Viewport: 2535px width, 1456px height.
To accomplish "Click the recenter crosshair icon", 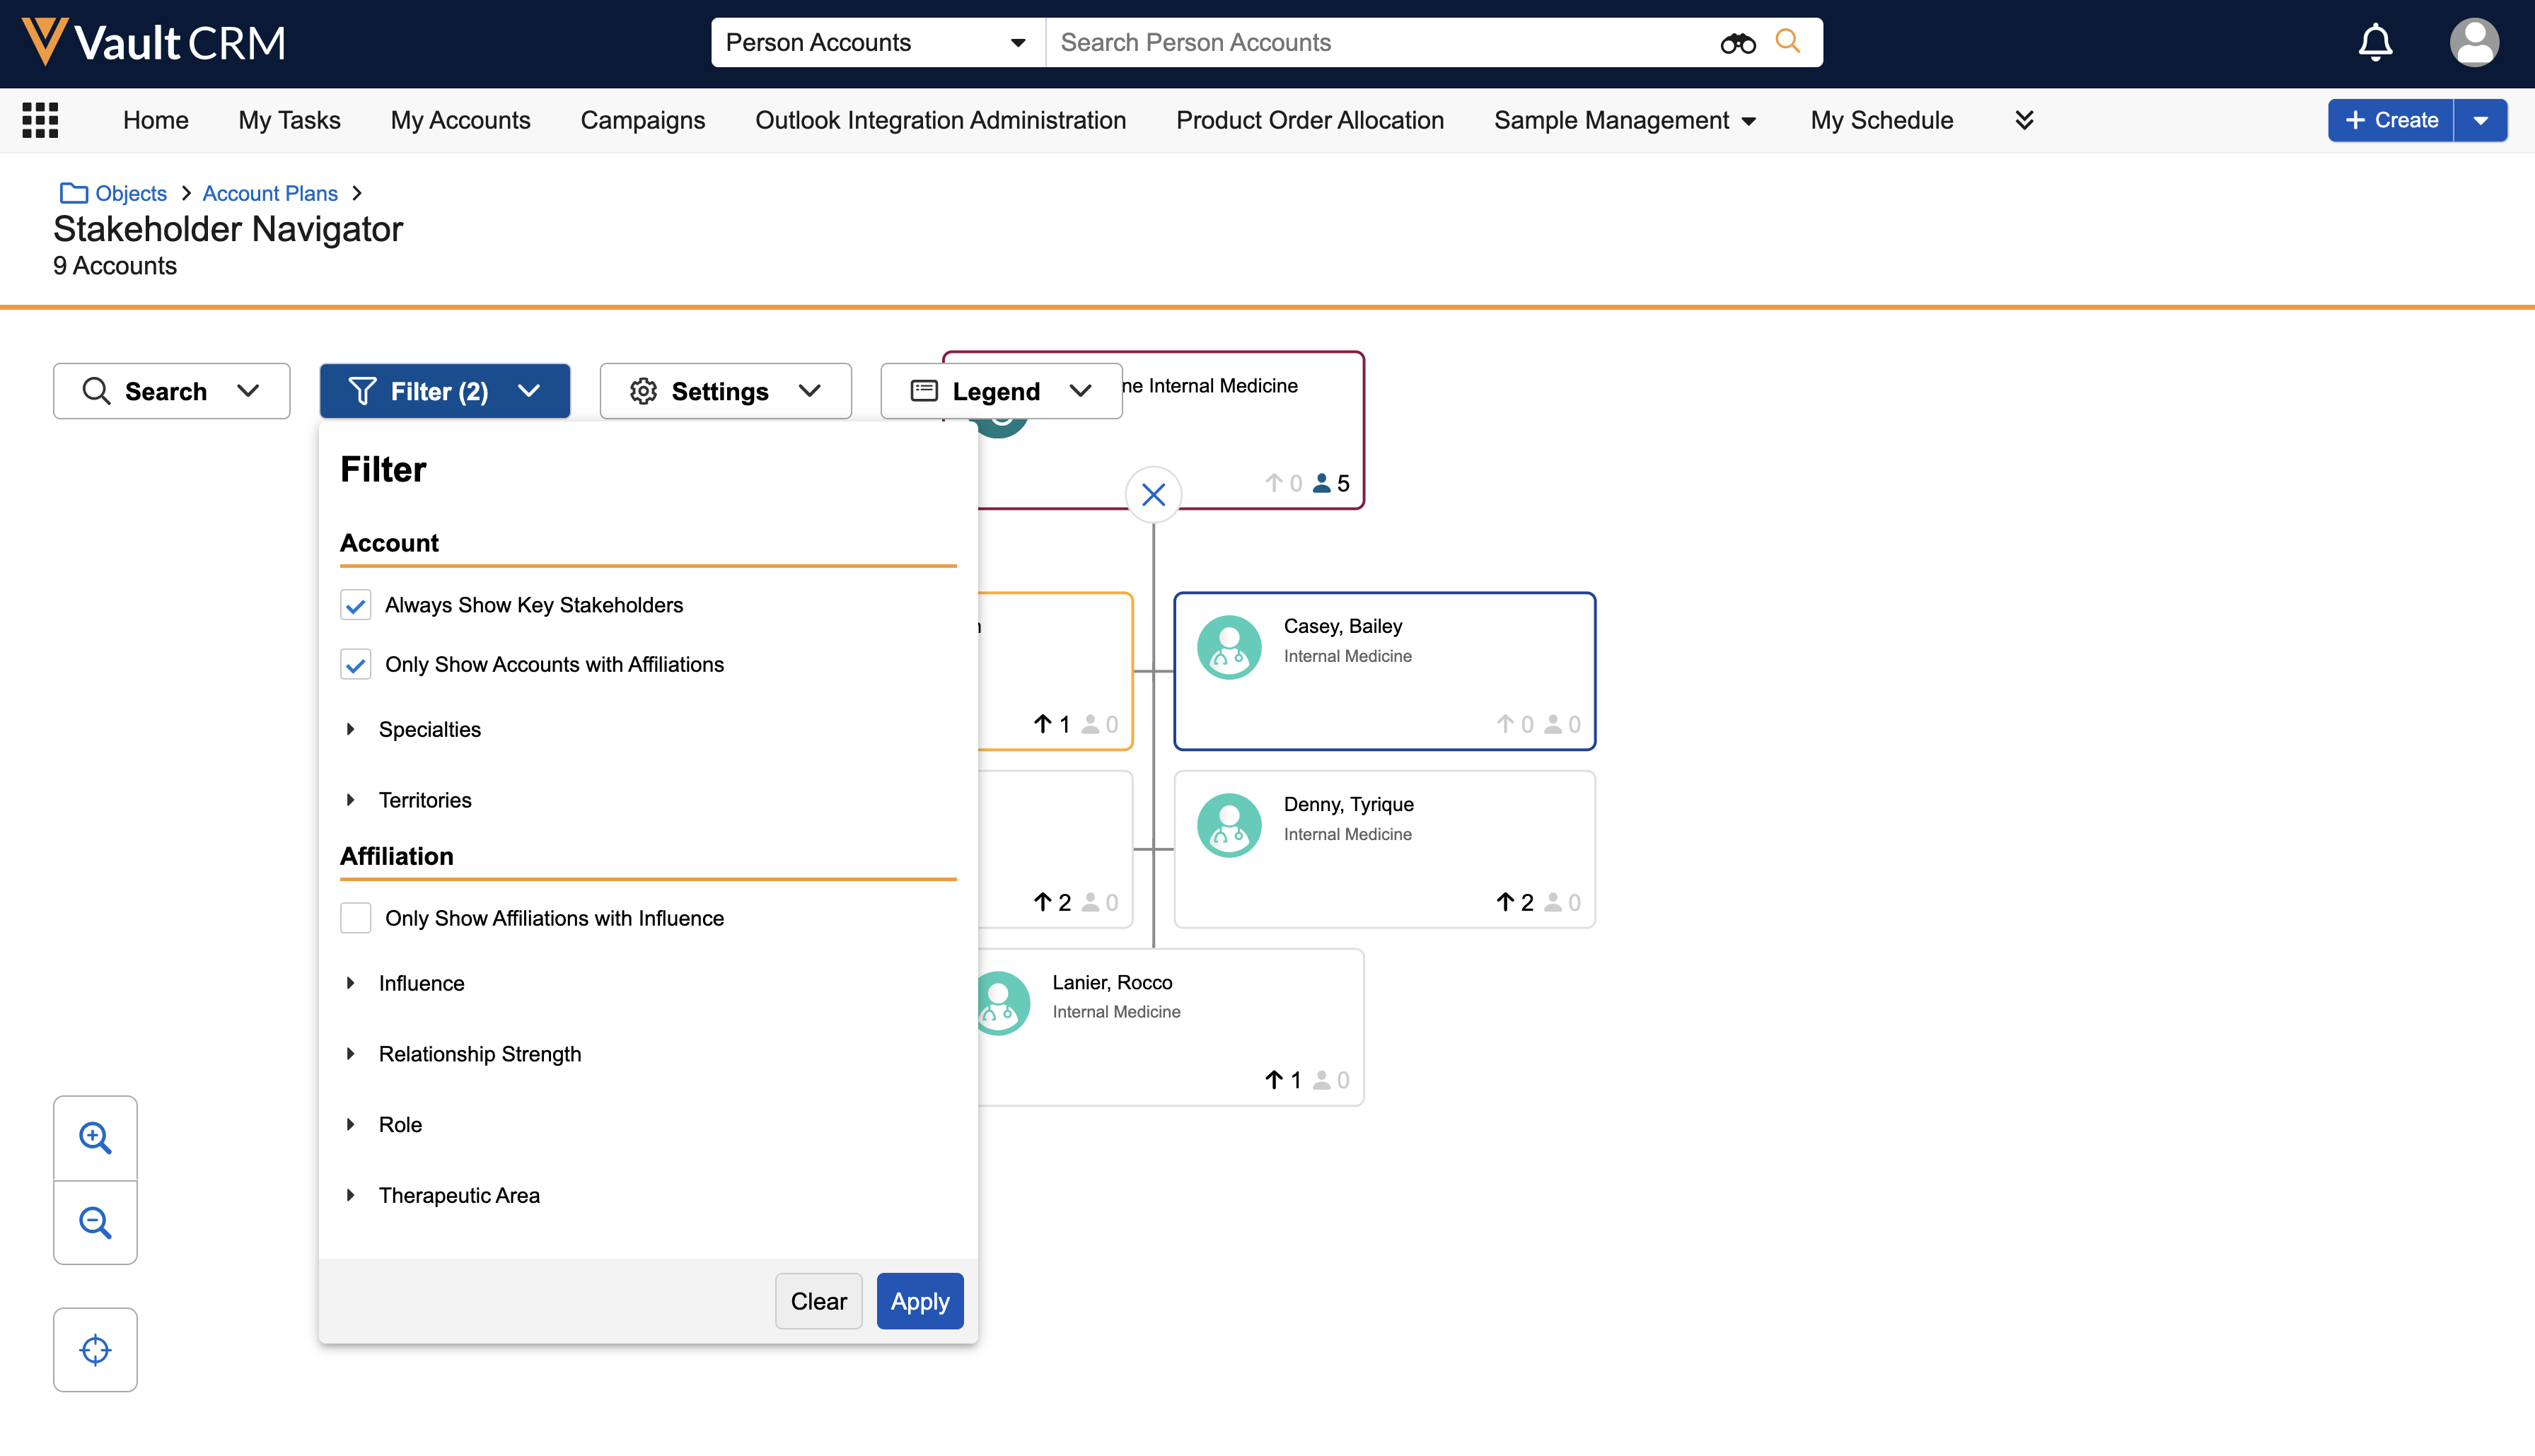I will tap(95, 1349).
